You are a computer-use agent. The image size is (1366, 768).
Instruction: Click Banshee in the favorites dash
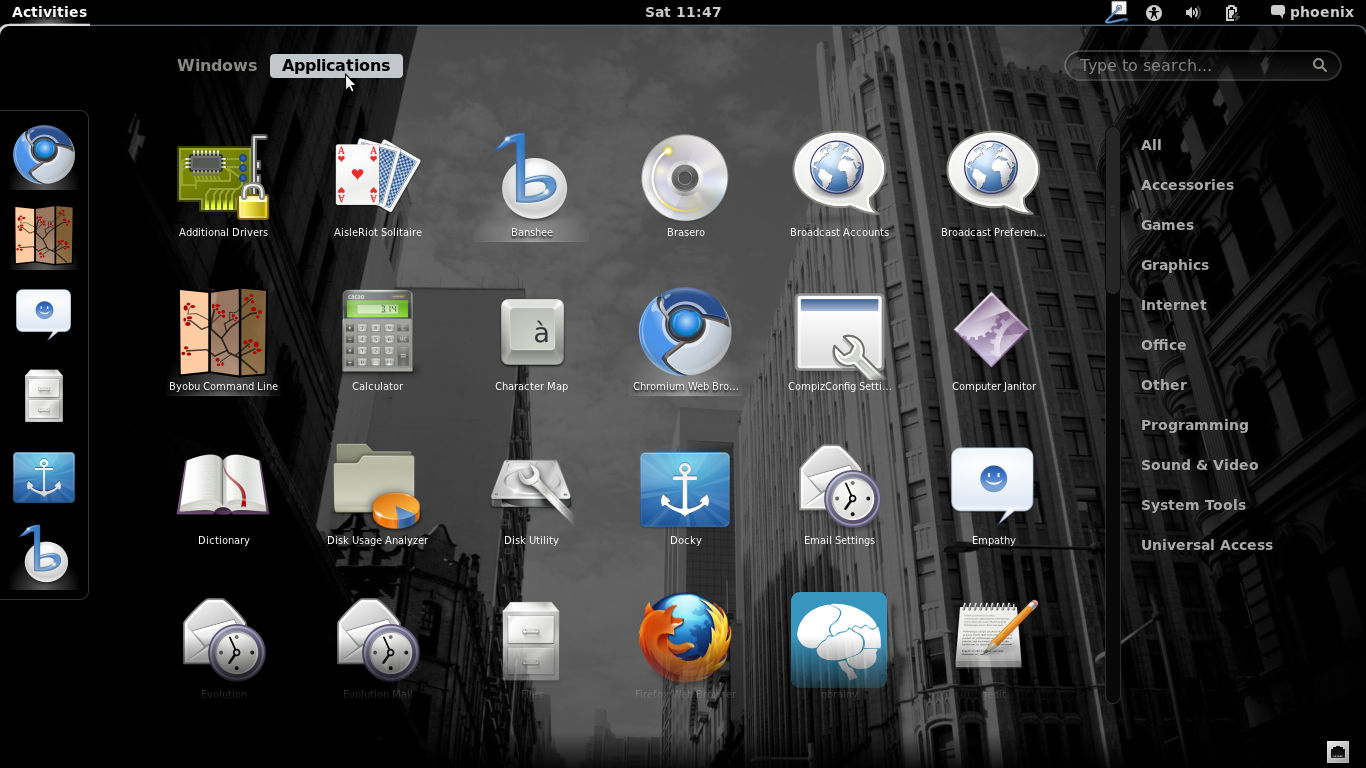(x=44, y=554)
